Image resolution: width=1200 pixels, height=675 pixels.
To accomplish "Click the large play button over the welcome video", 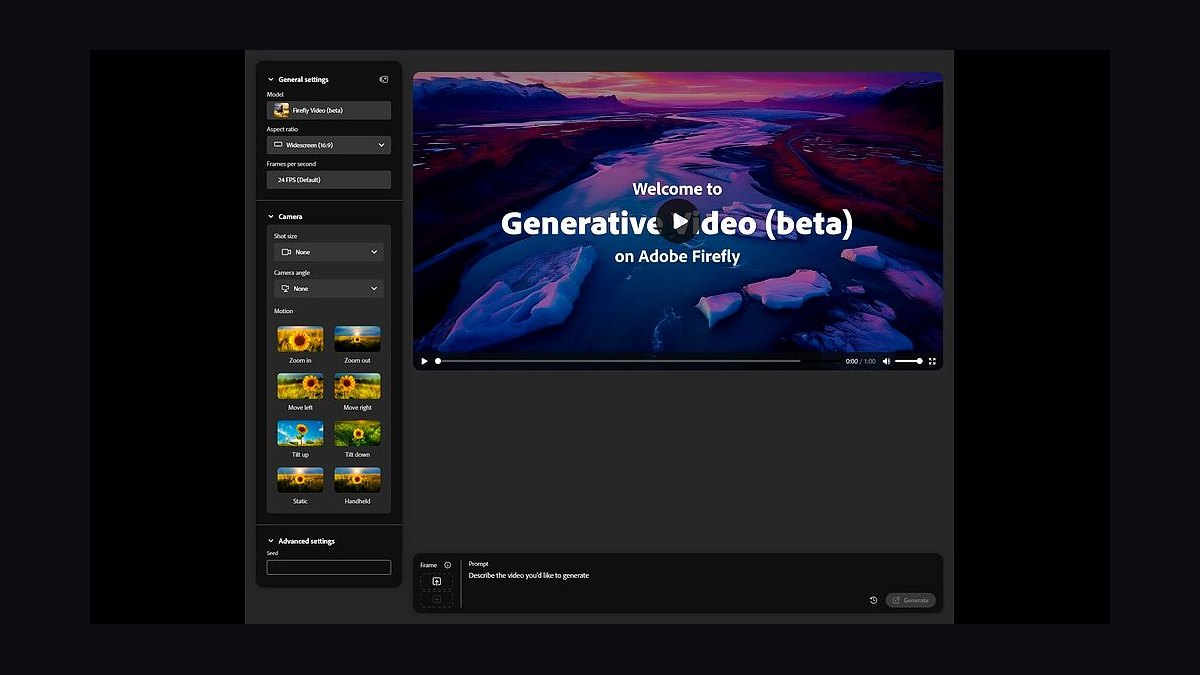I will (678, 220).
